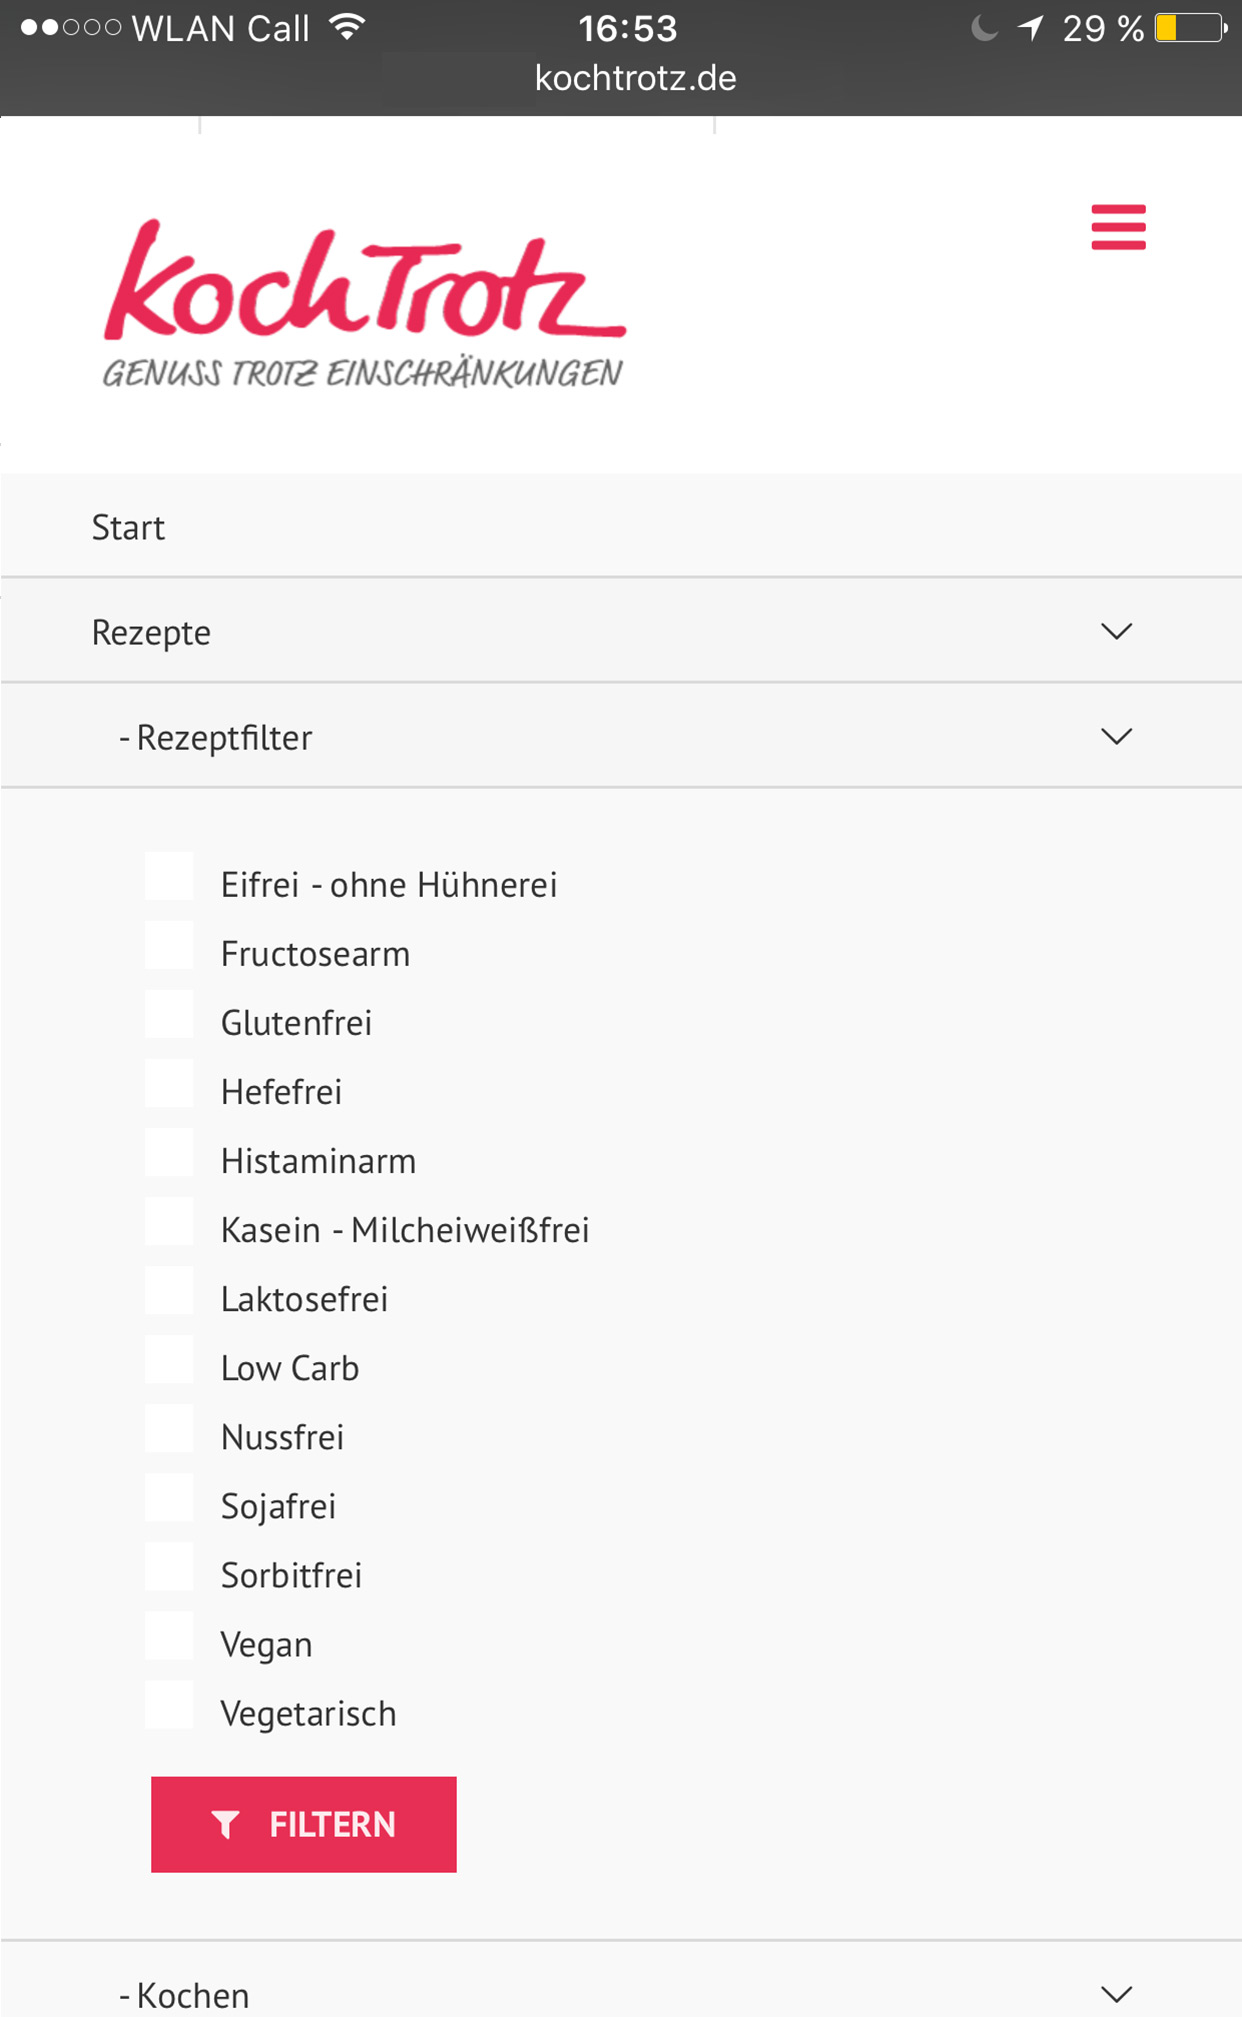Viewport: 1242px width, 2017px height.
Task: Check the Vegetarisch checkbox
Action: click(x=169, y=1705)
